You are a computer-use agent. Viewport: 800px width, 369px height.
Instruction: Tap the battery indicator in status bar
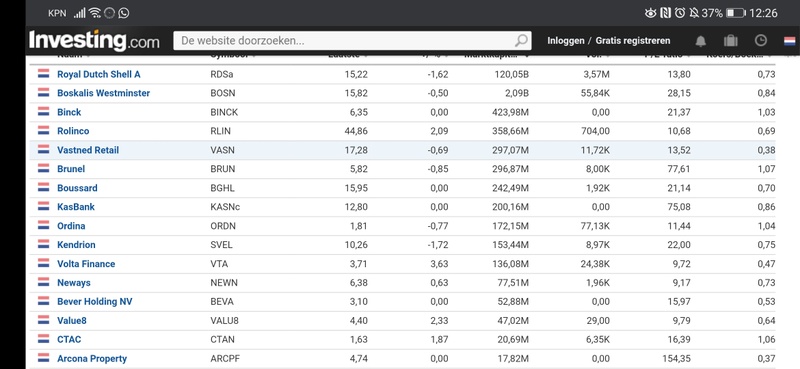736,13
